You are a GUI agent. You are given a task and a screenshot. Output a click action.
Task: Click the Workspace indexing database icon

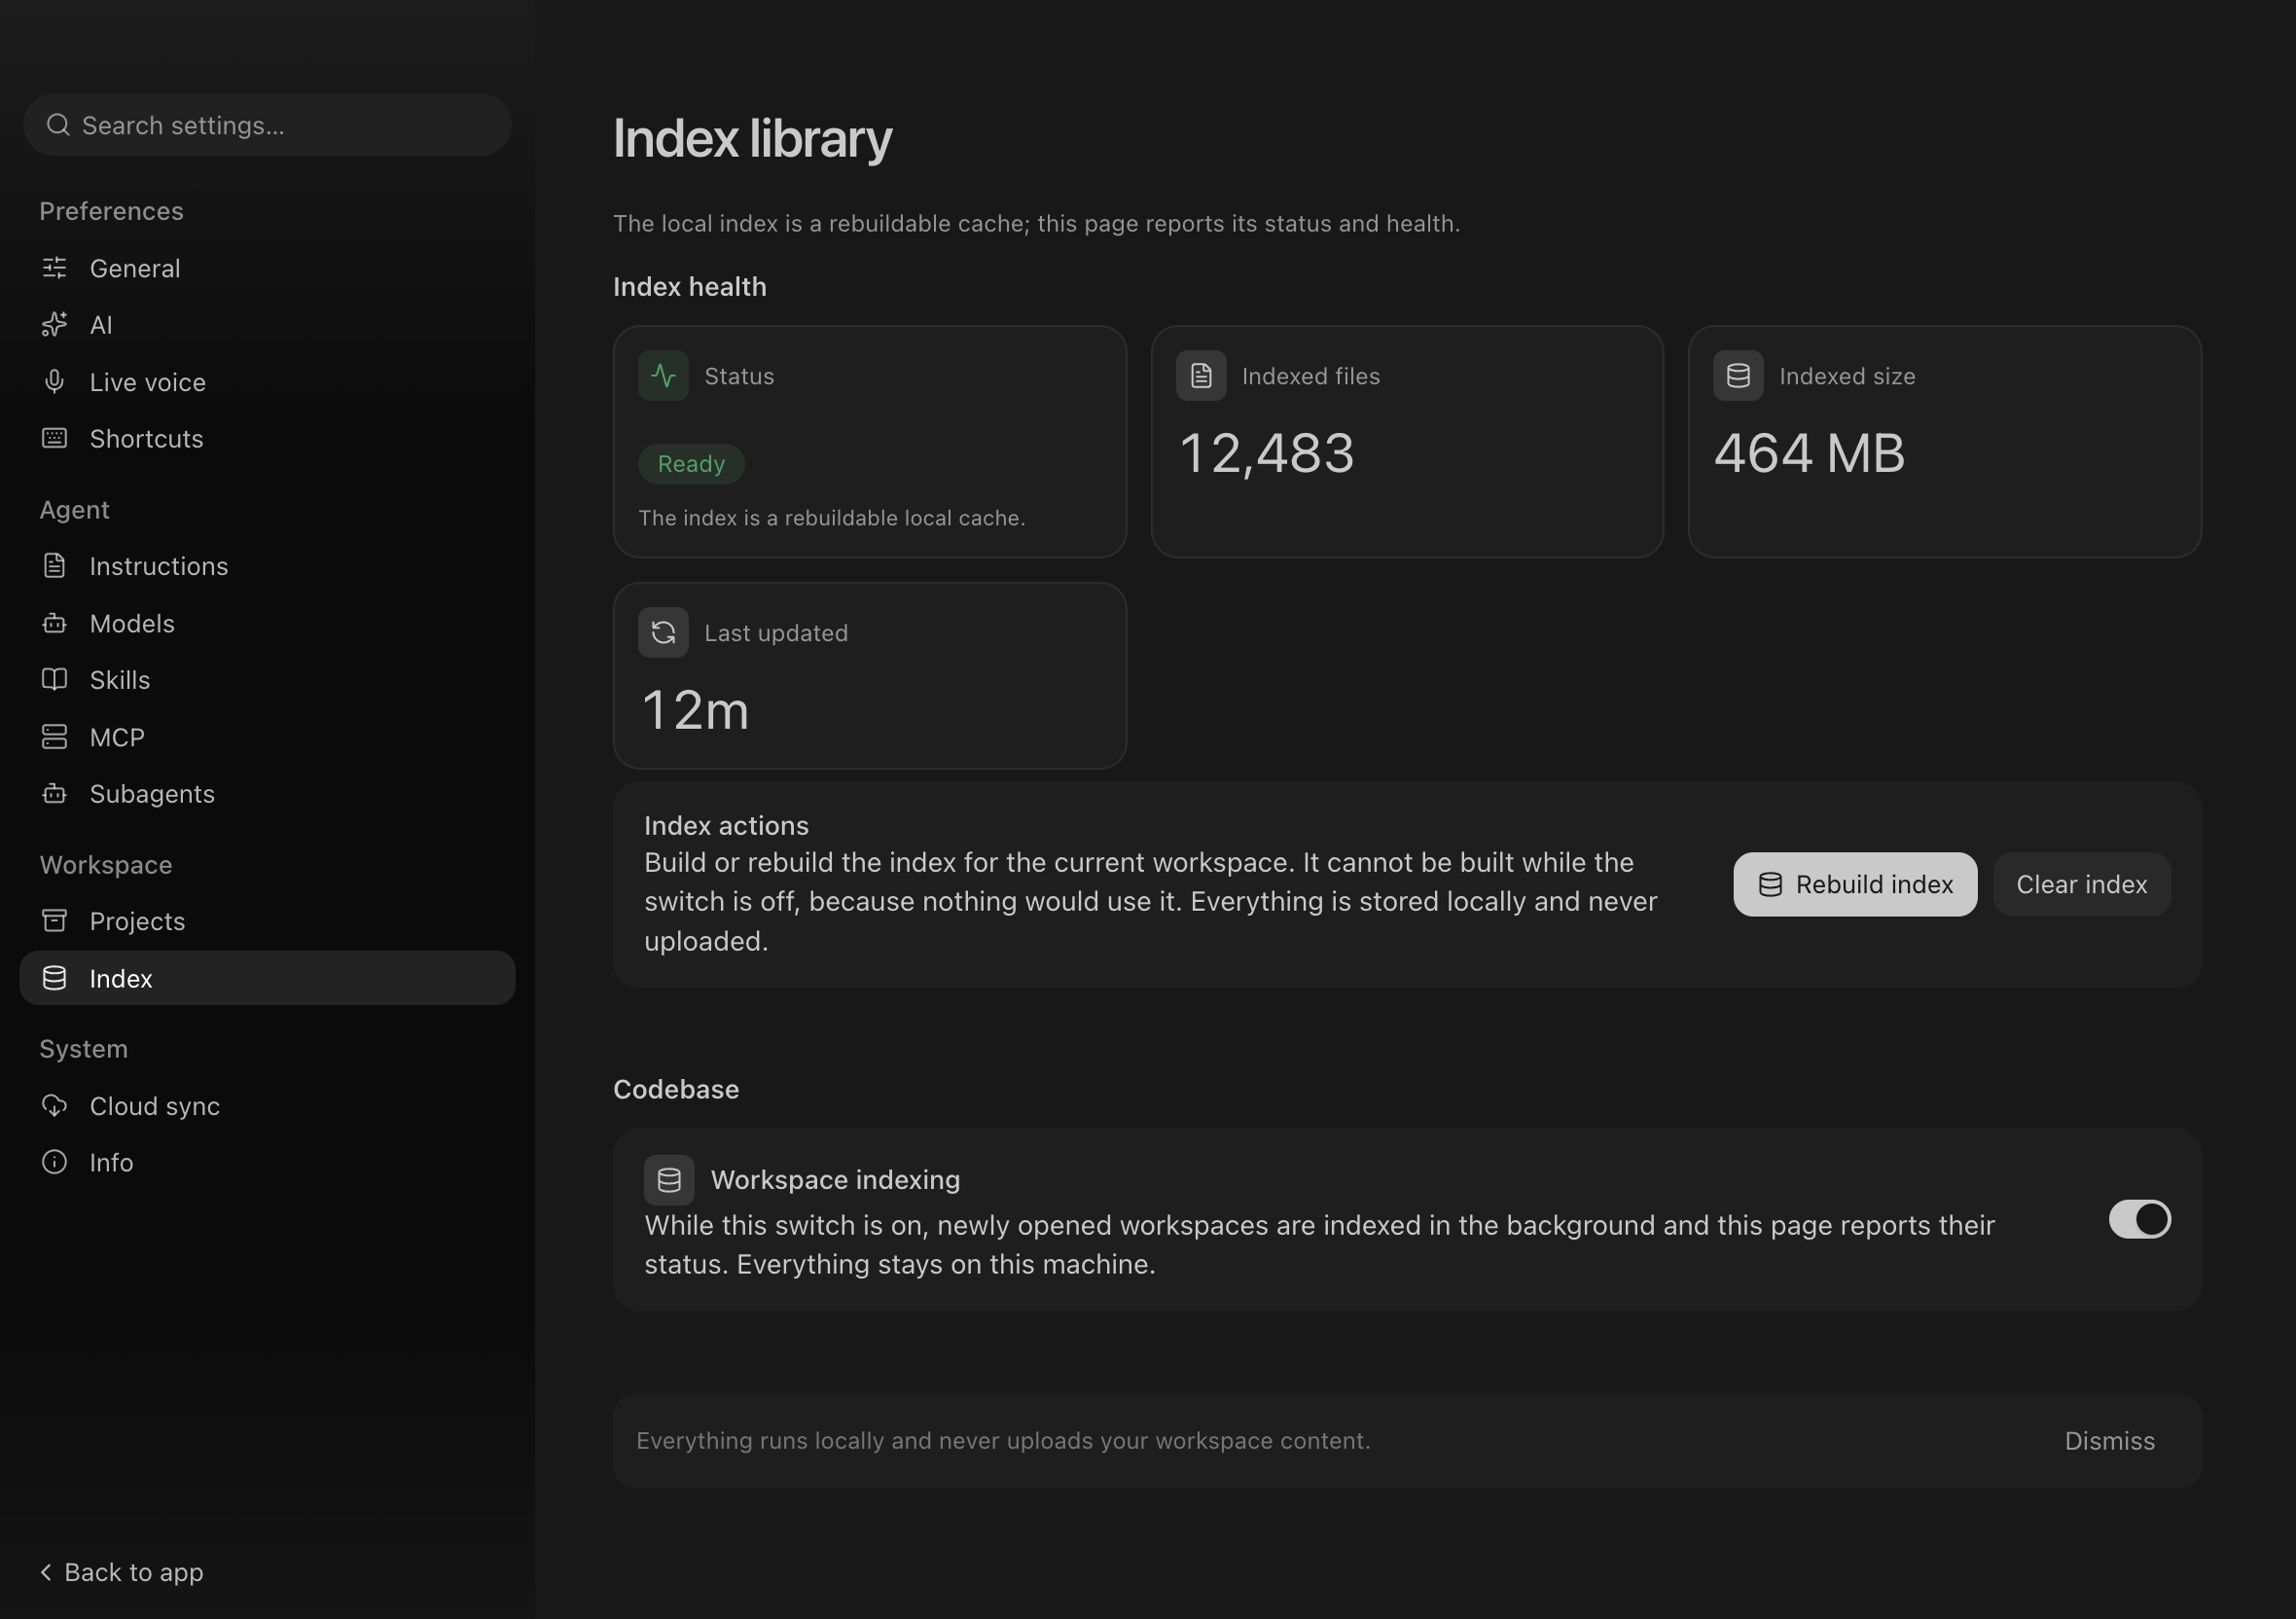tap(669, 1180)
